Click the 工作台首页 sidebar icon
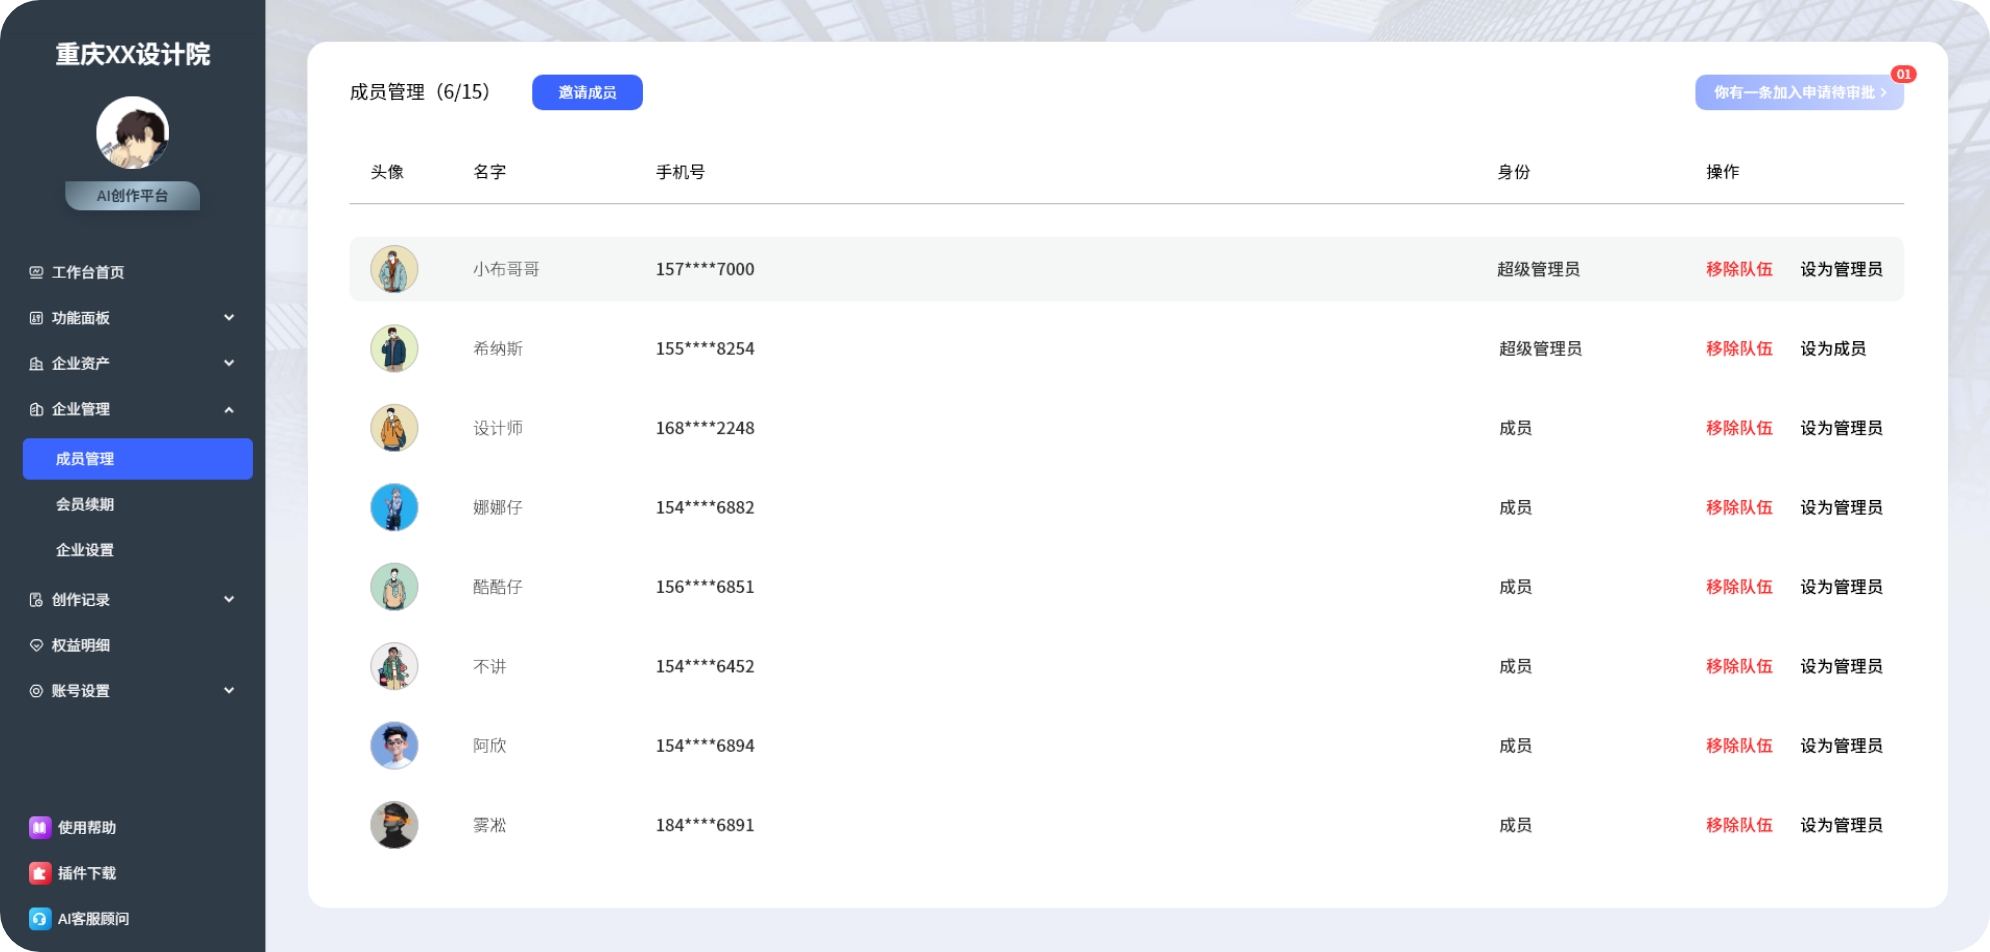This screenshot has height=952, width=1990. (x=36, y=272)
